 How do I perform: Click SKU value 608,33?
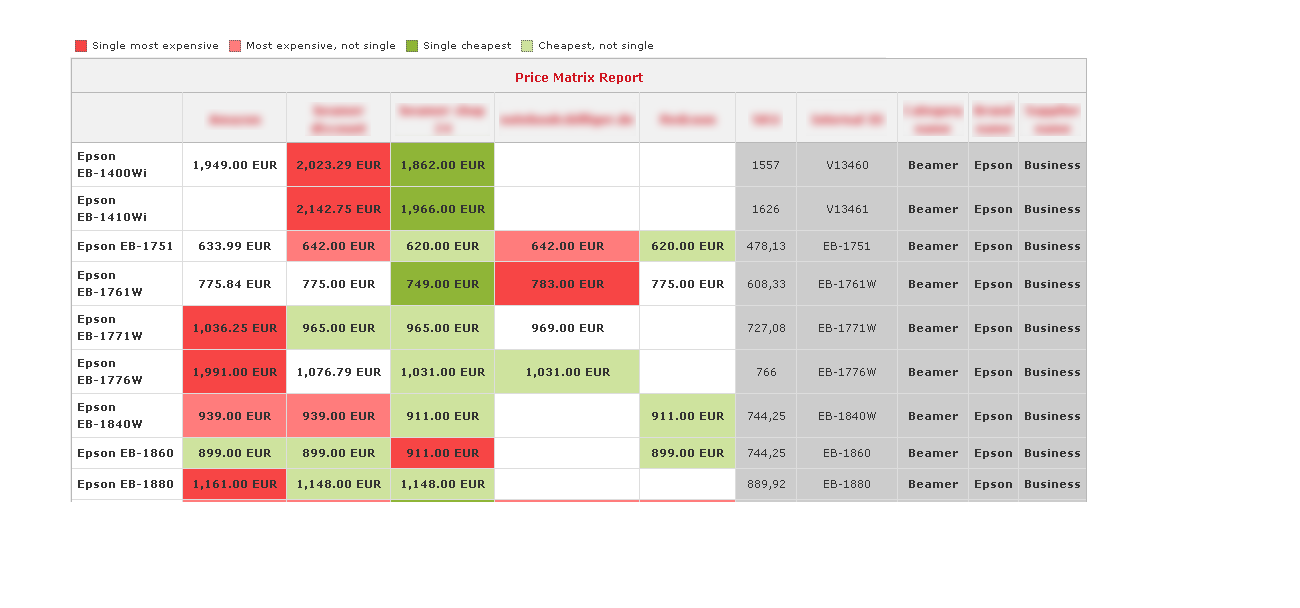[x=766, y=284]
